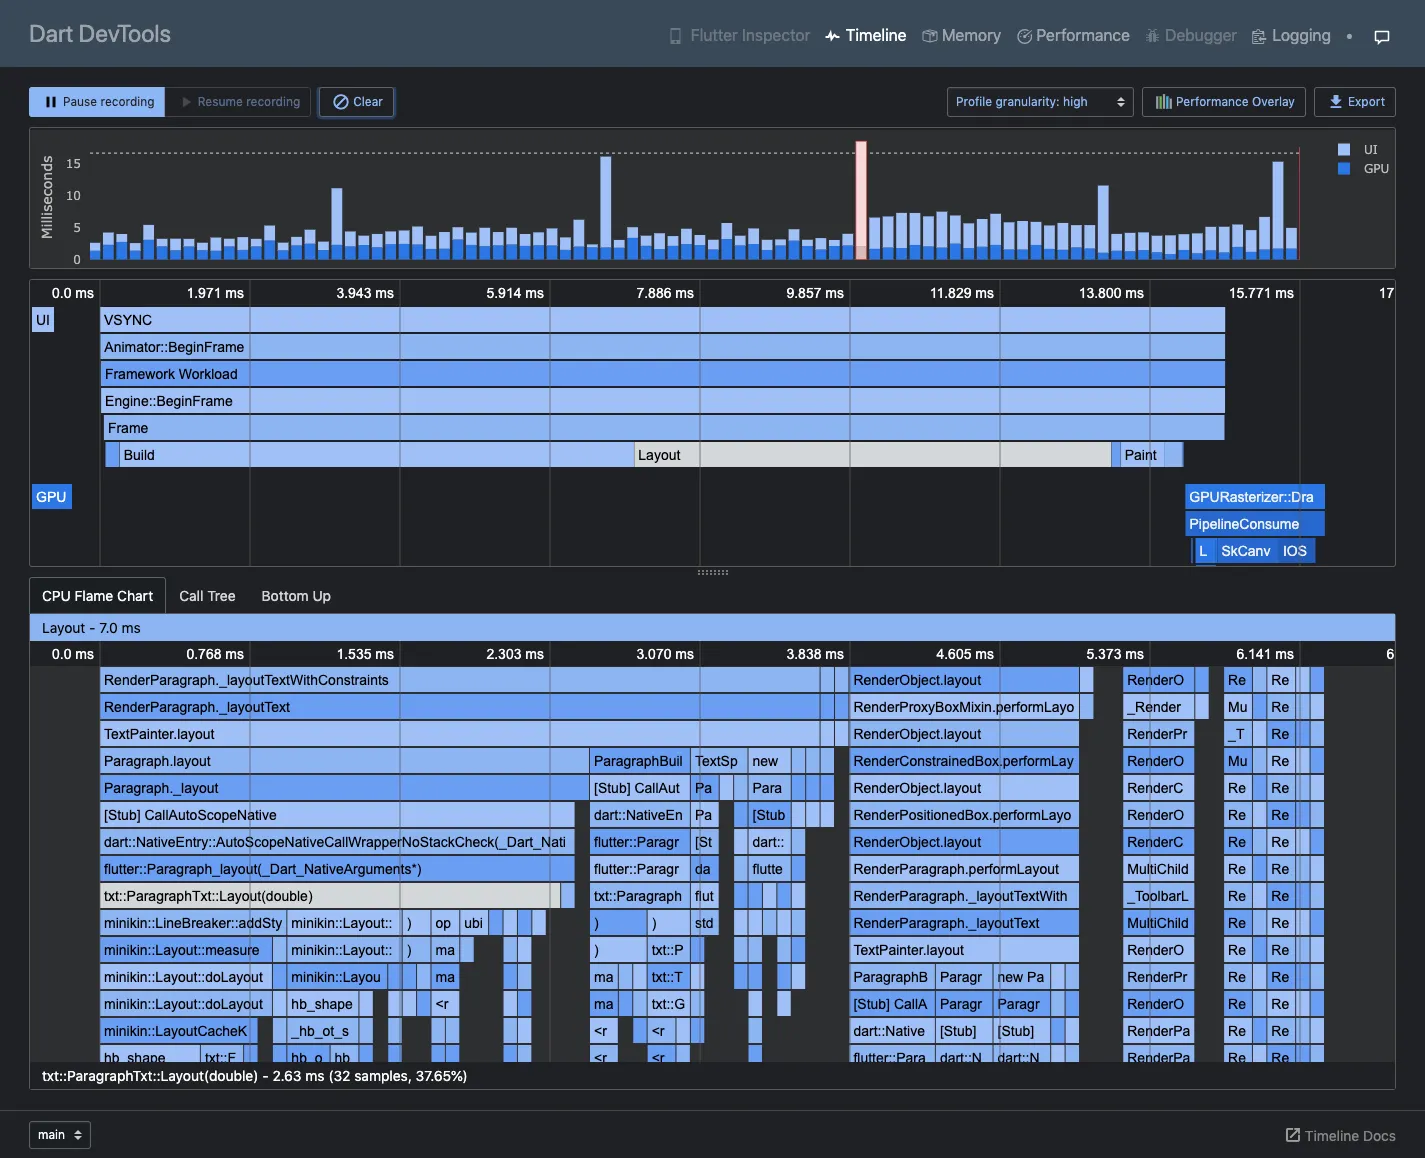The height and width of the screenshot is (1158, 1425).
Task: Open the Debugger tab
Action: coord(1190,36)
